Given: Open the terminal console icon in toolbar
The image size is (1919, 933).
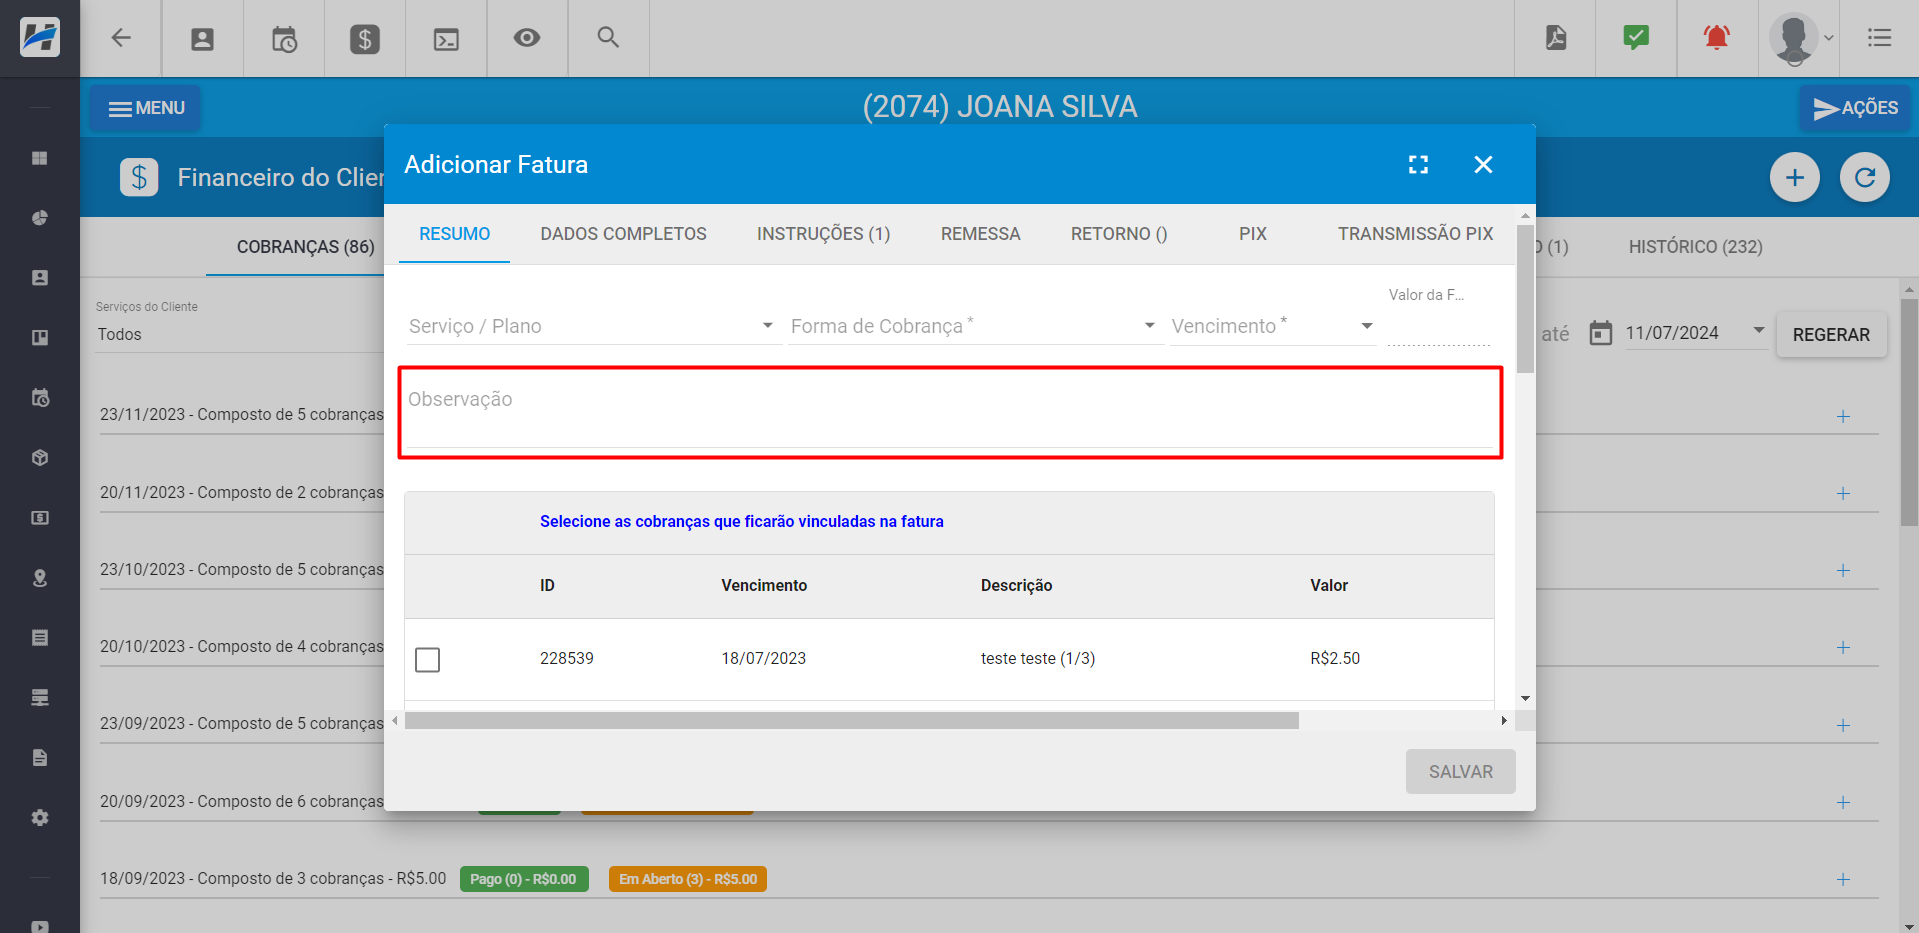Looking at the screenshot, I should [446, 39].
